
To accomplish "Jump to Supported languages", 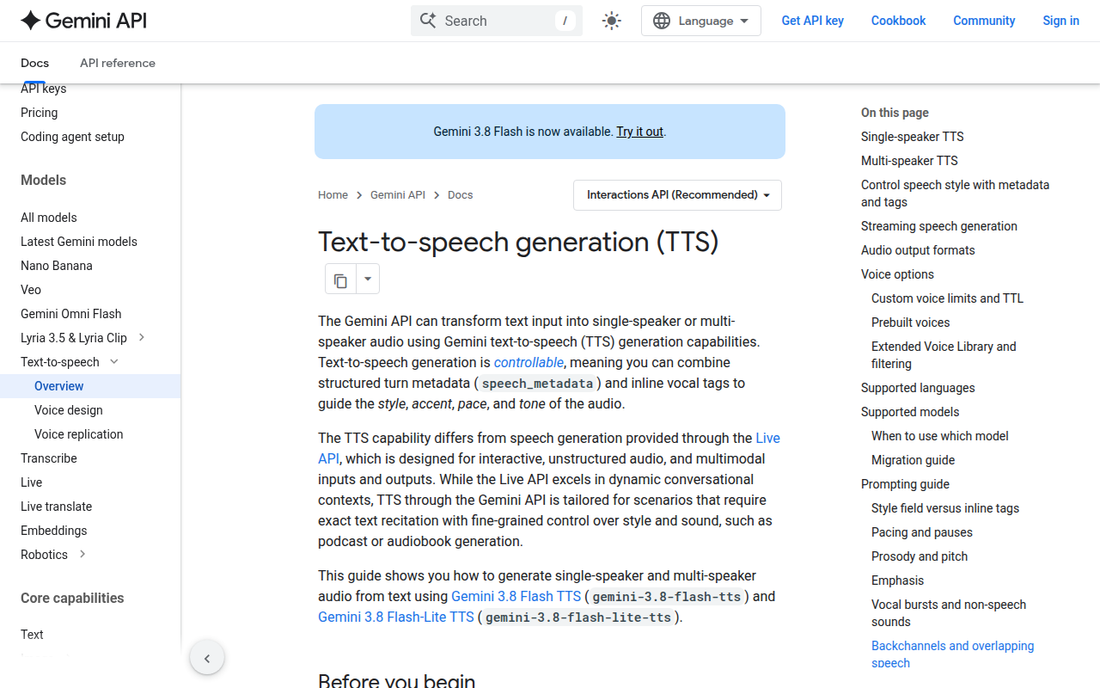I will pyautogui.click(x=918, y=388).
